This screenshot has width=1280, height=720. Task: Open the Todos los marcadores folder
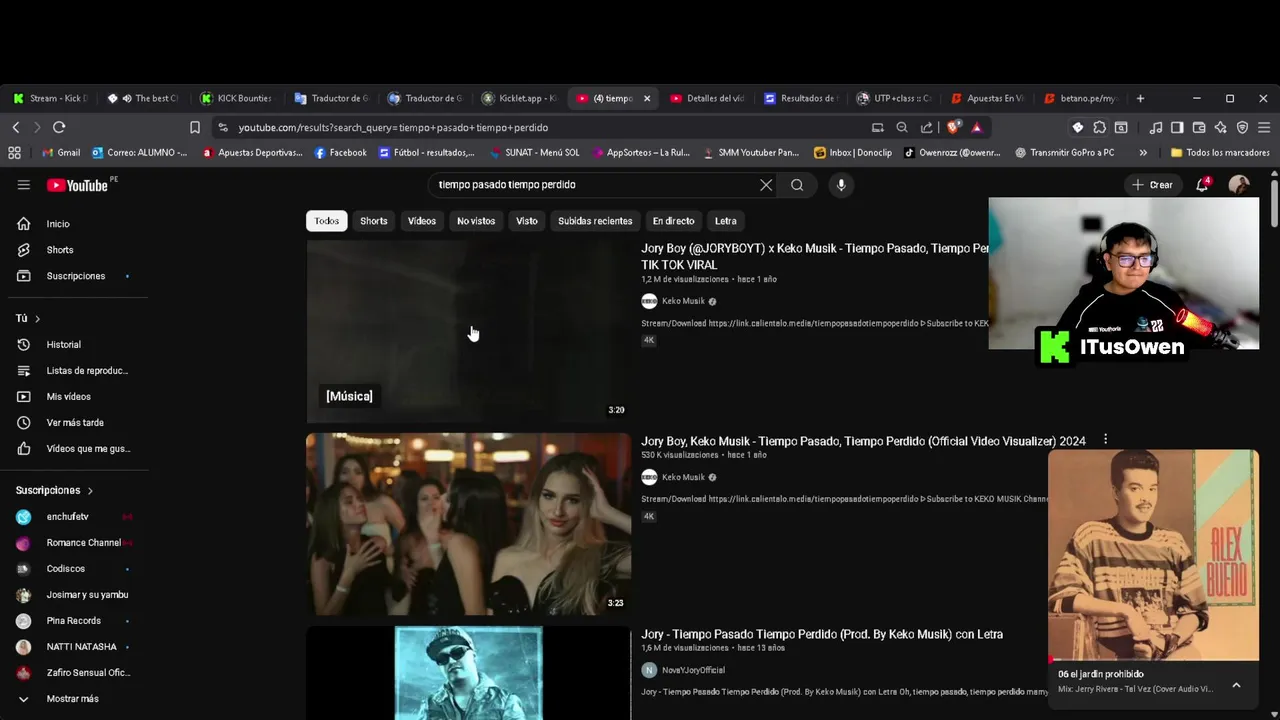coord(1220,153)
